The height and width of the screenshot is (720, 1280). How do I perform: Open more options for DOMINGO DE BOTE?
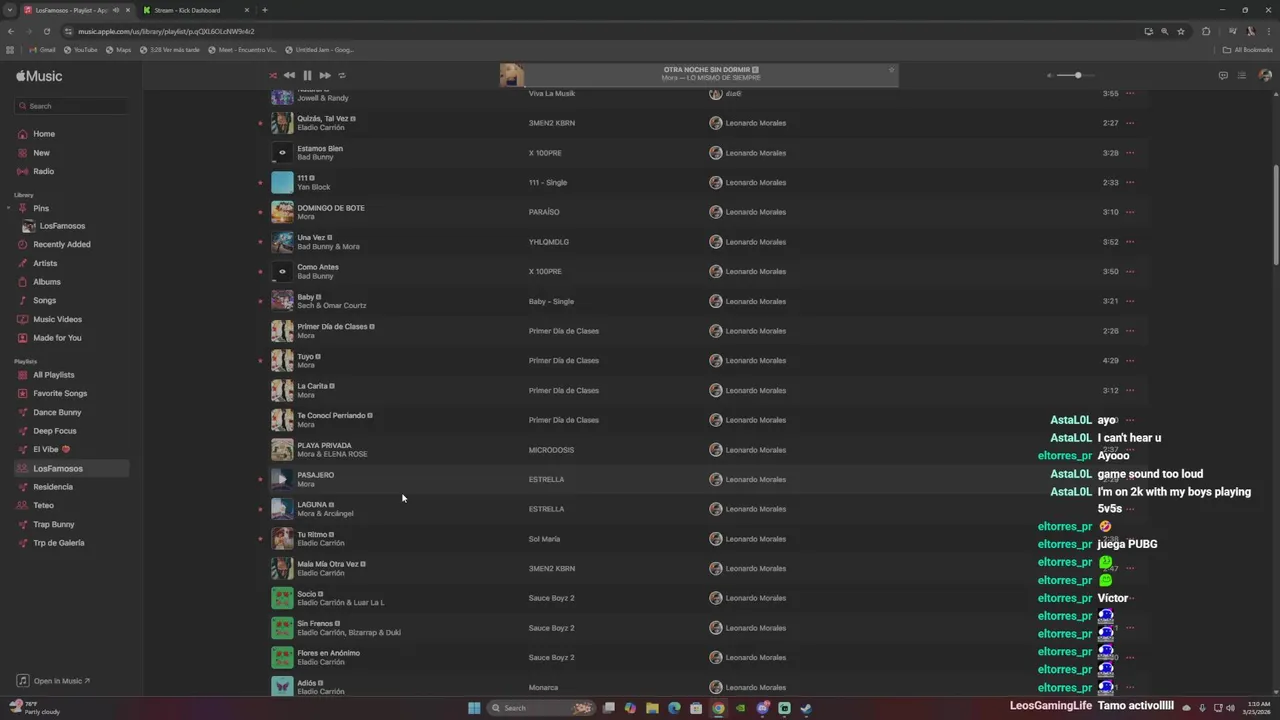(1130, 212)
